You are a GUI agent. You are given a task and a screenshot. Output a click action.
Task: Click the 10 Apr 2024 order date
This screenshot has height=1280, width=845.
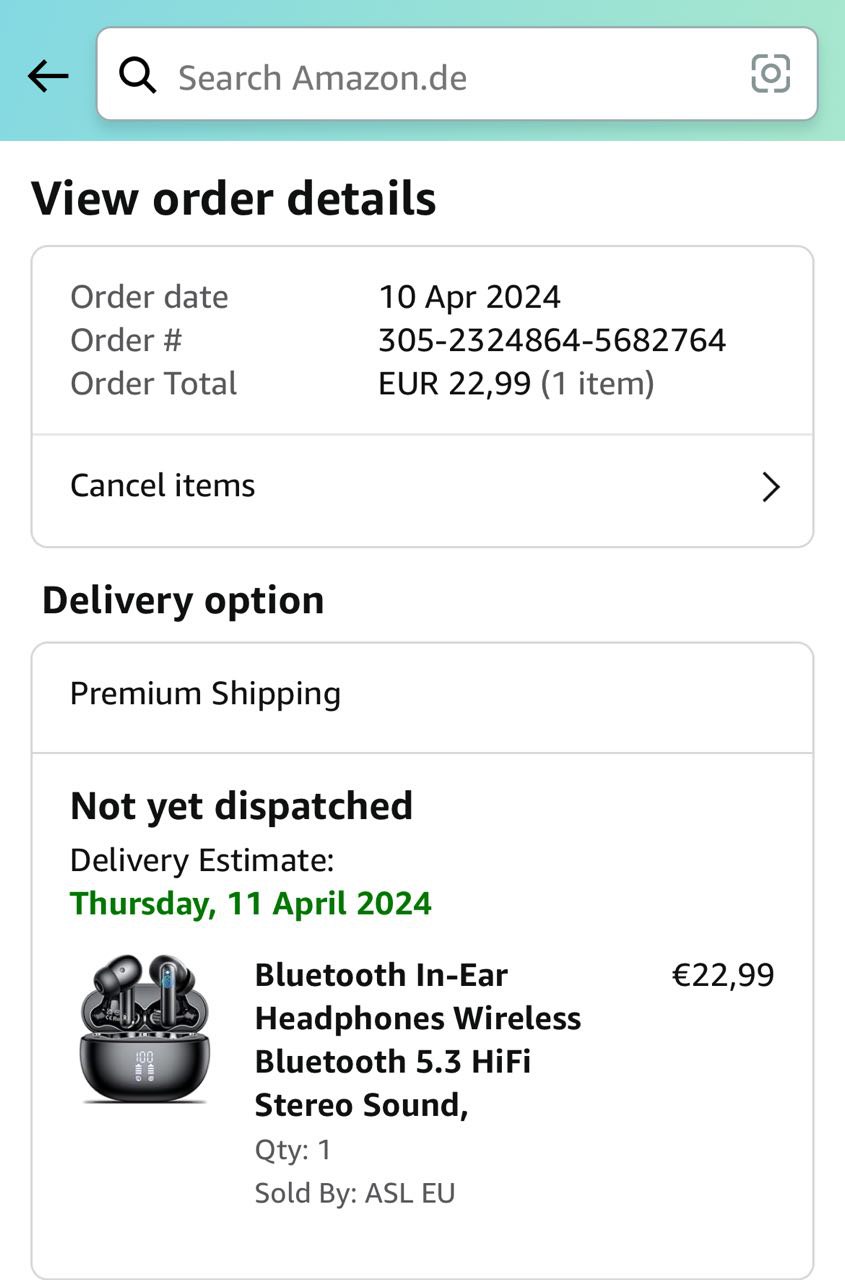469,297
